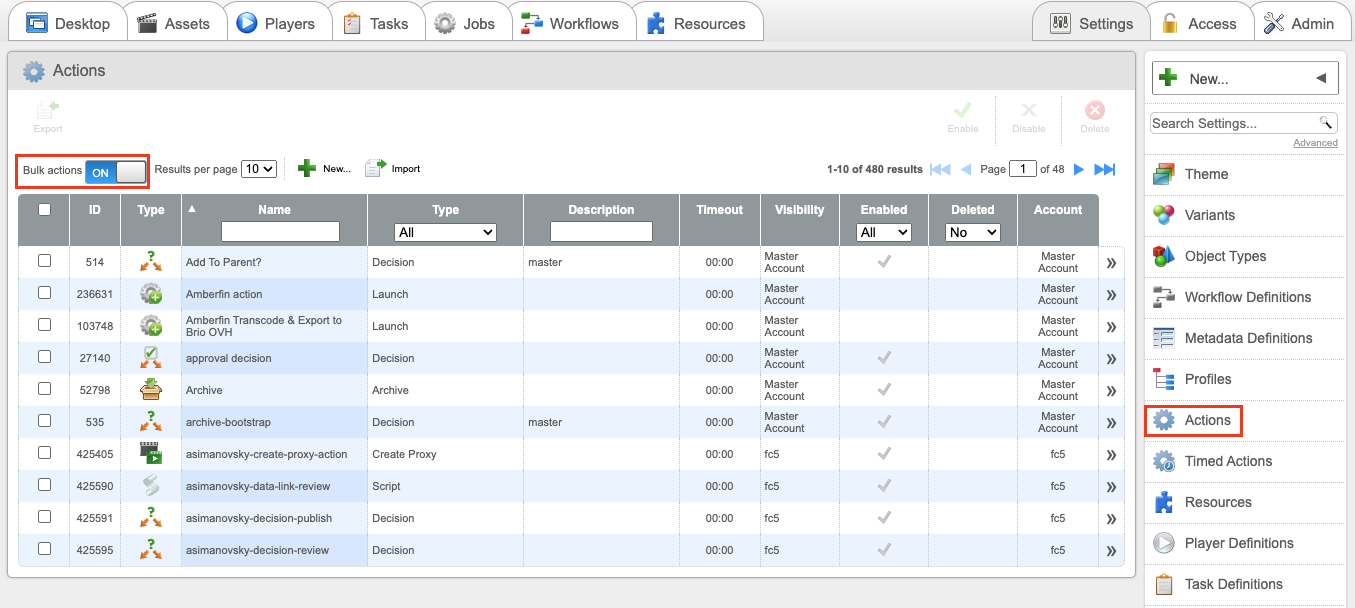Click the Workflow Definitions icon

[x=1163, y=297]
